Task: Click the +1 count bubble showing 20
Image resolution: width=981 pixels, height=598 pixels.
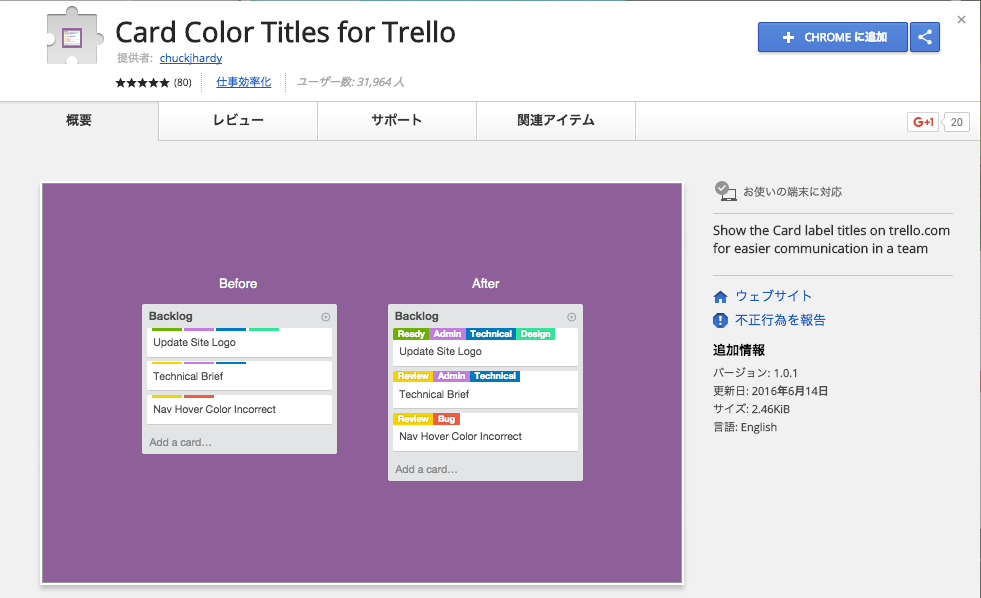Action: click(x=957, y=122)
